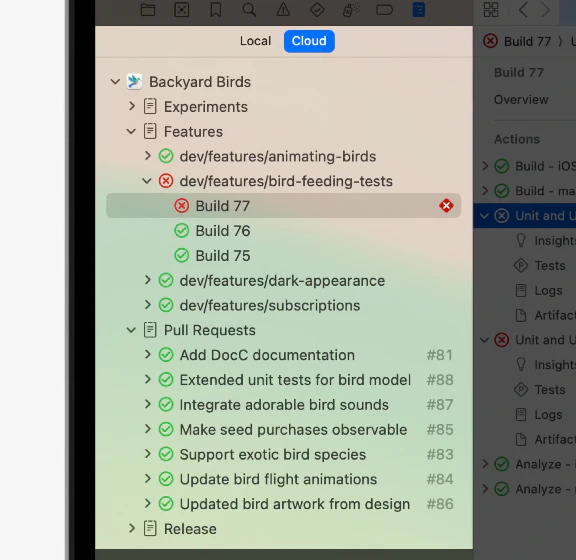This screenshot has width=576, height=560.
Task: Select Make seed purchases observable row
Action: (x=283, y=429)
